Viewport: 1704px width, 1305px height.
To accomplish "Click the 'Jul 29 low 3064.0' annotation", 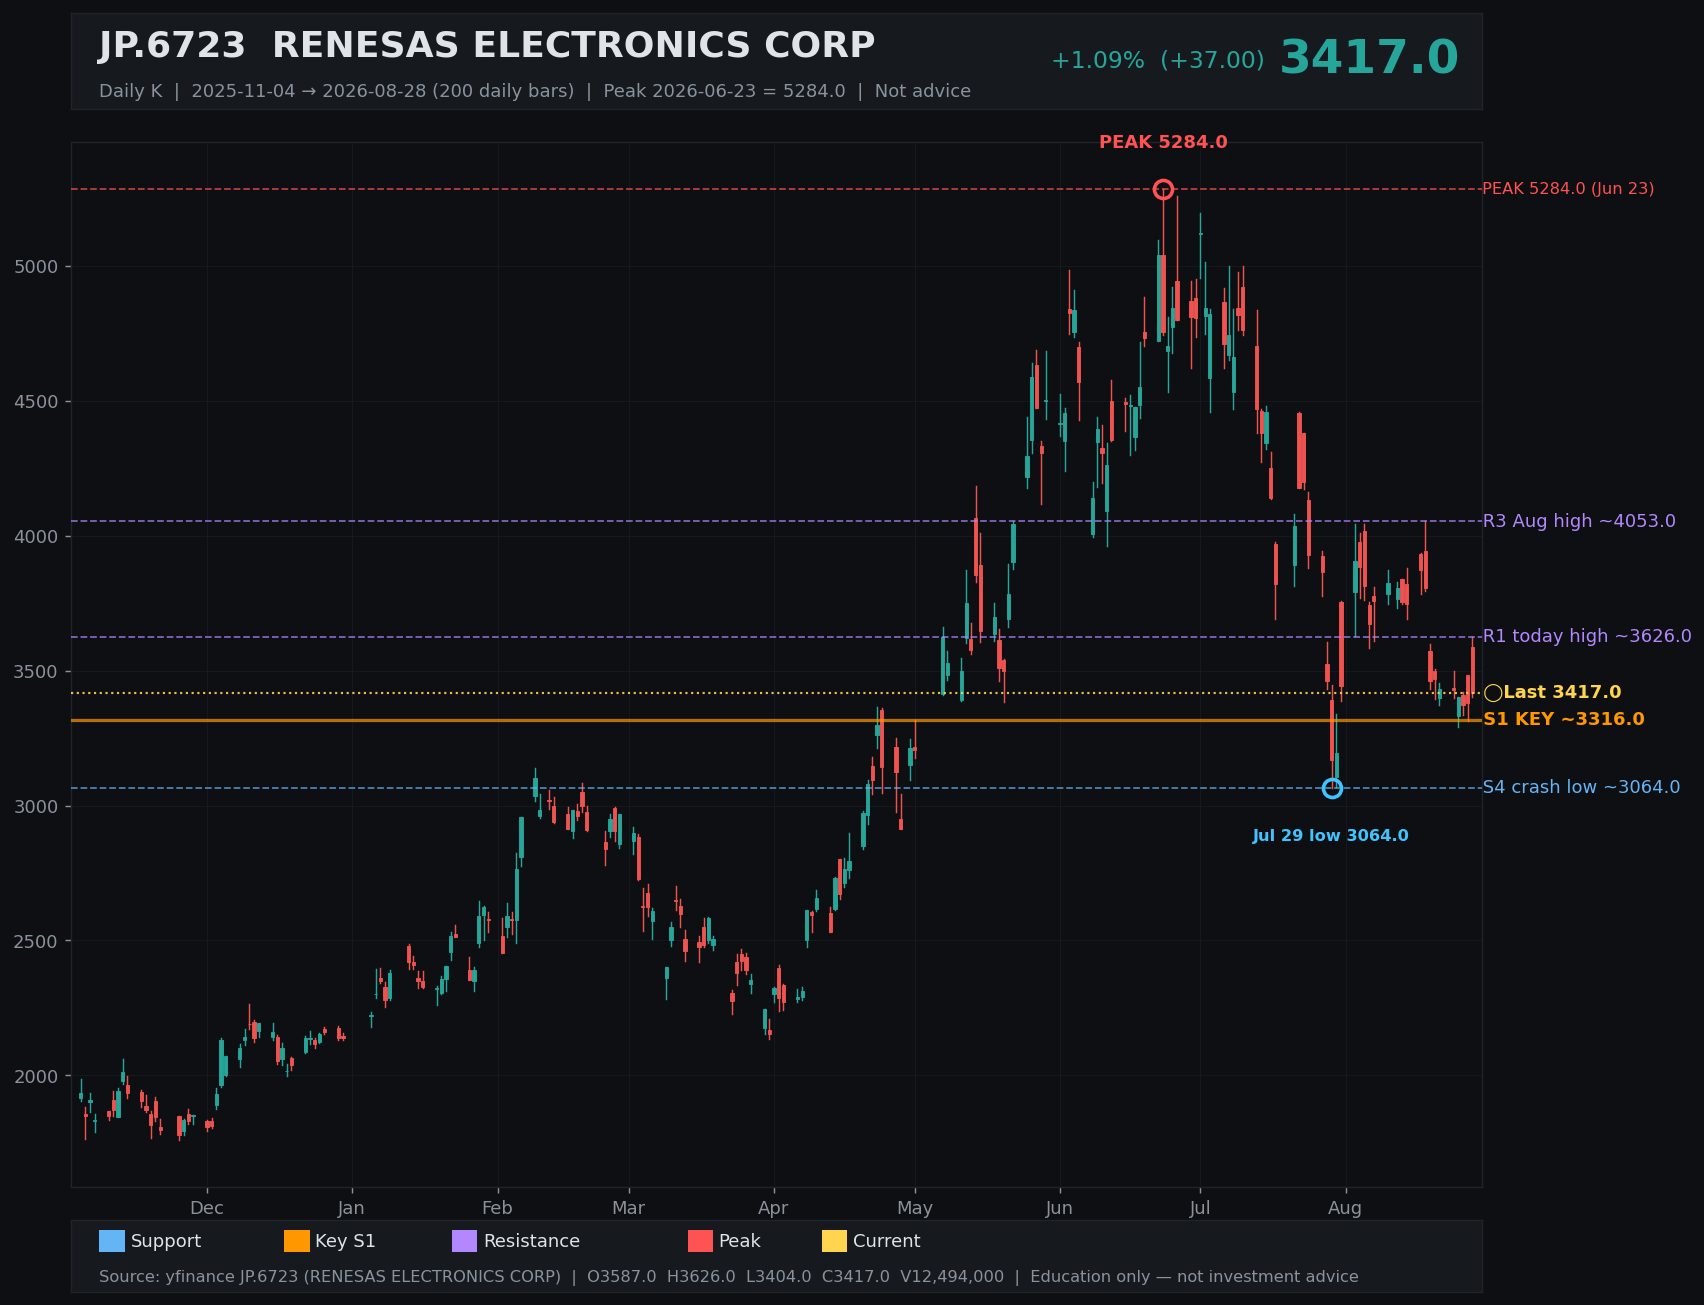I will tap(1330, 836).
